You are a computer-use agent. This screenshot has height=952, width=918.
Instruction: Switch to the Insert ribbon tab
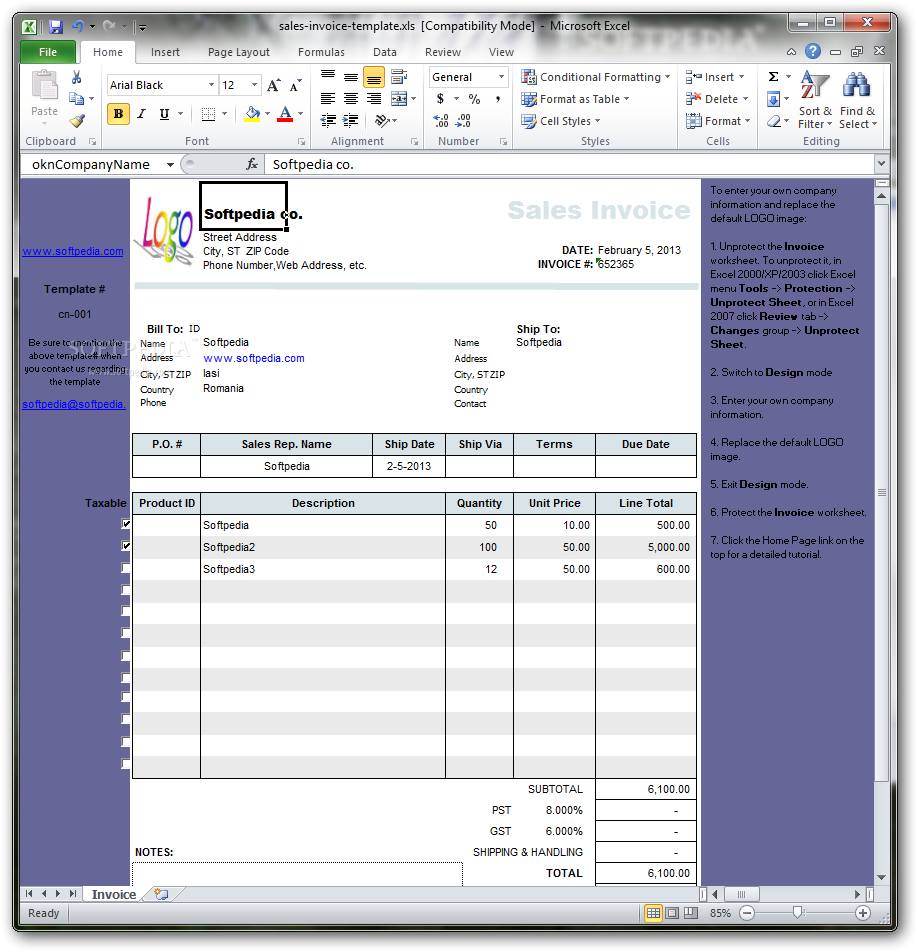point(165,52)
